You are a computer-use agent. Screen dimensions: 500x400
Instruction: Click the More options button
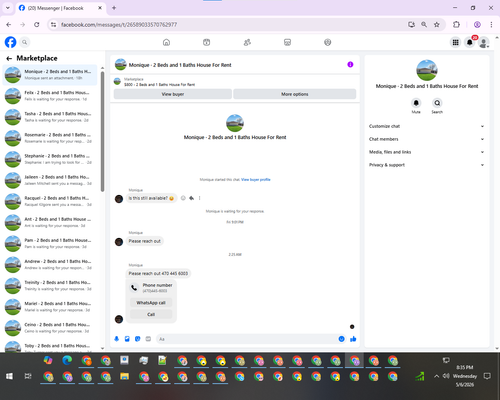coord(295,94)
